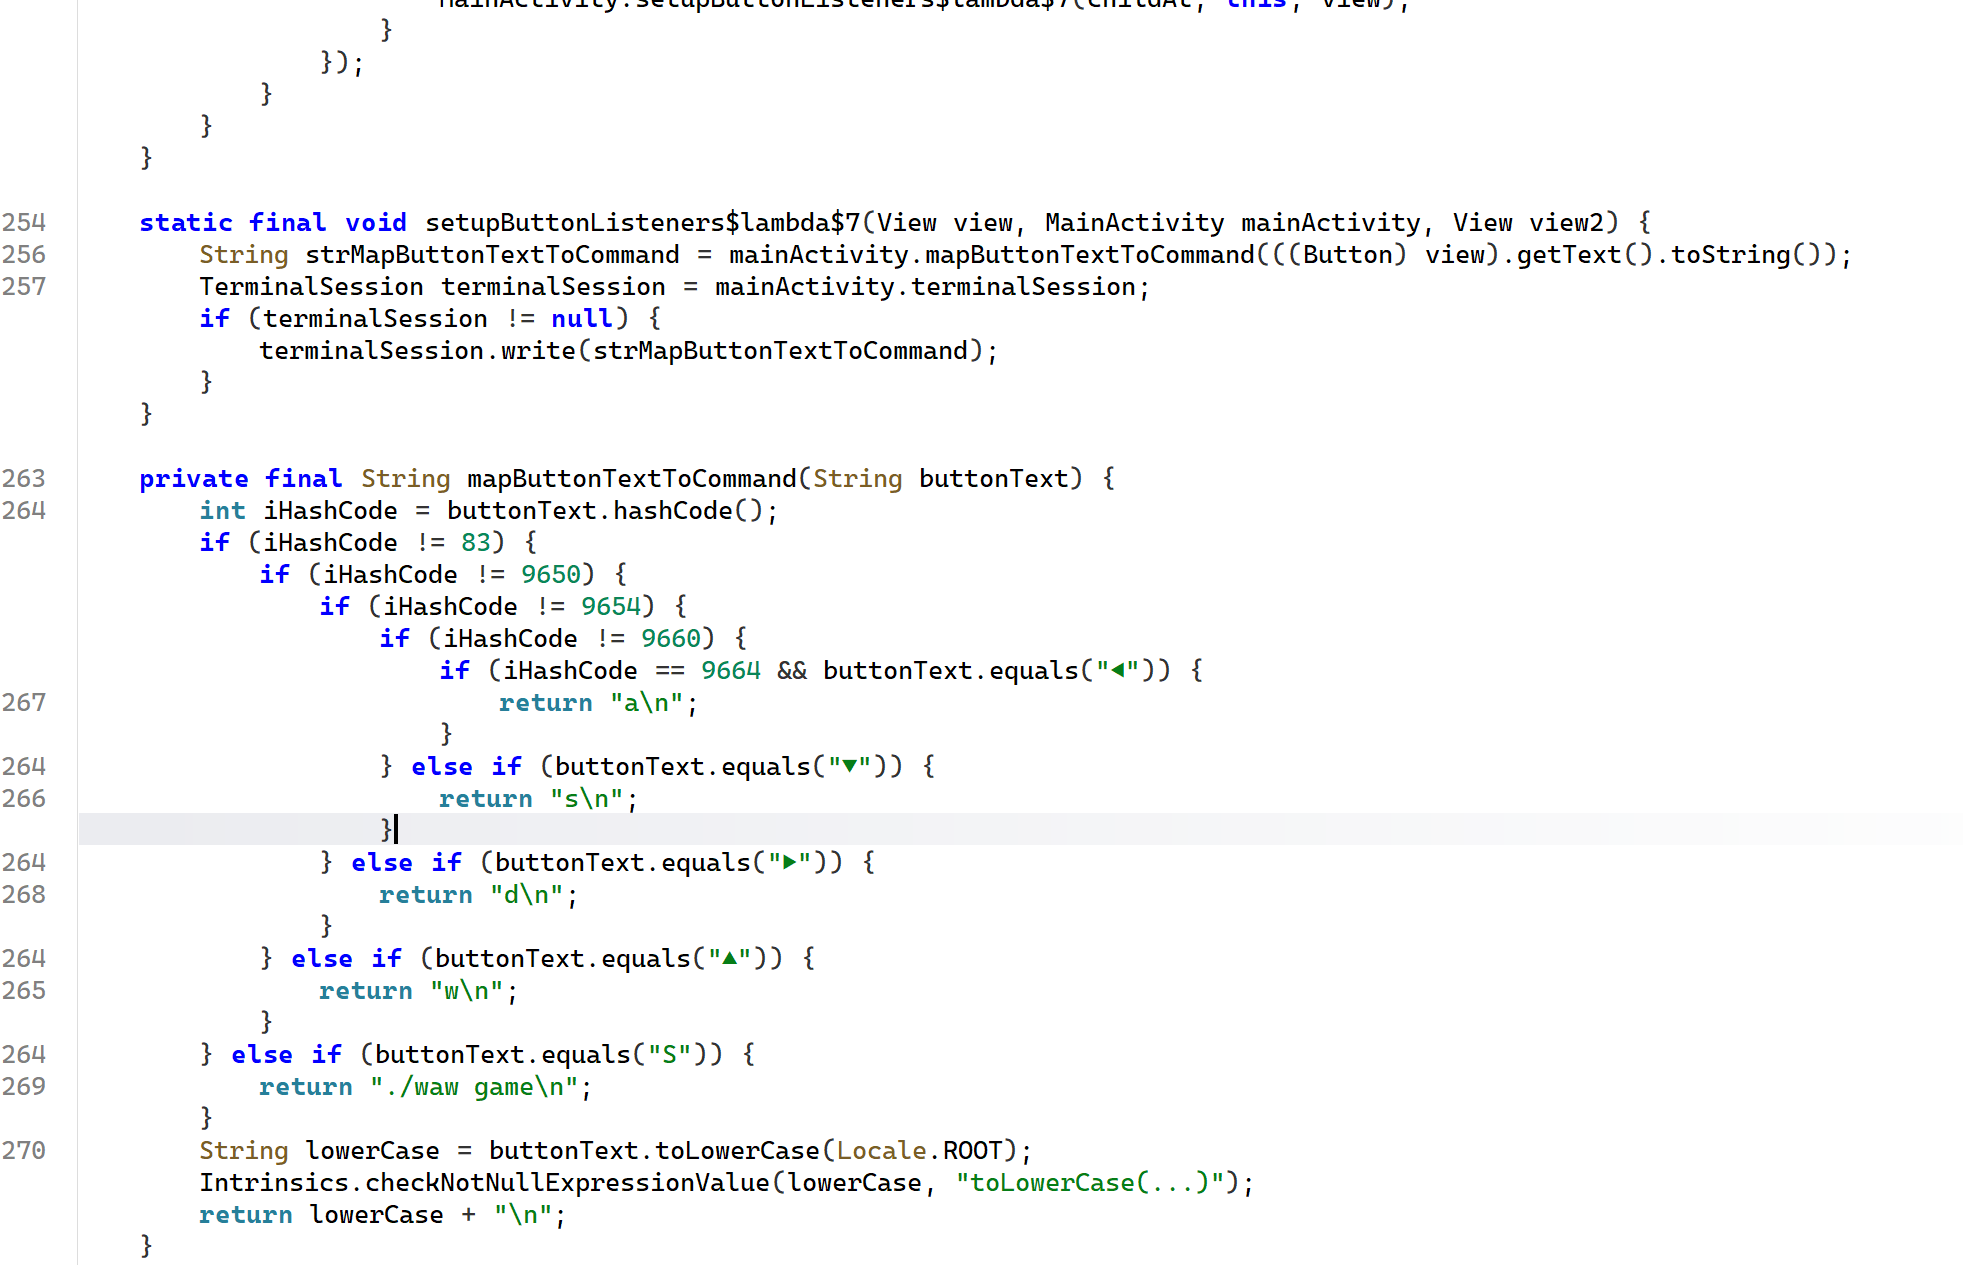1963x1265 pixels.
Task: Click the Locale.ROOT reference
Action: 919,1151
